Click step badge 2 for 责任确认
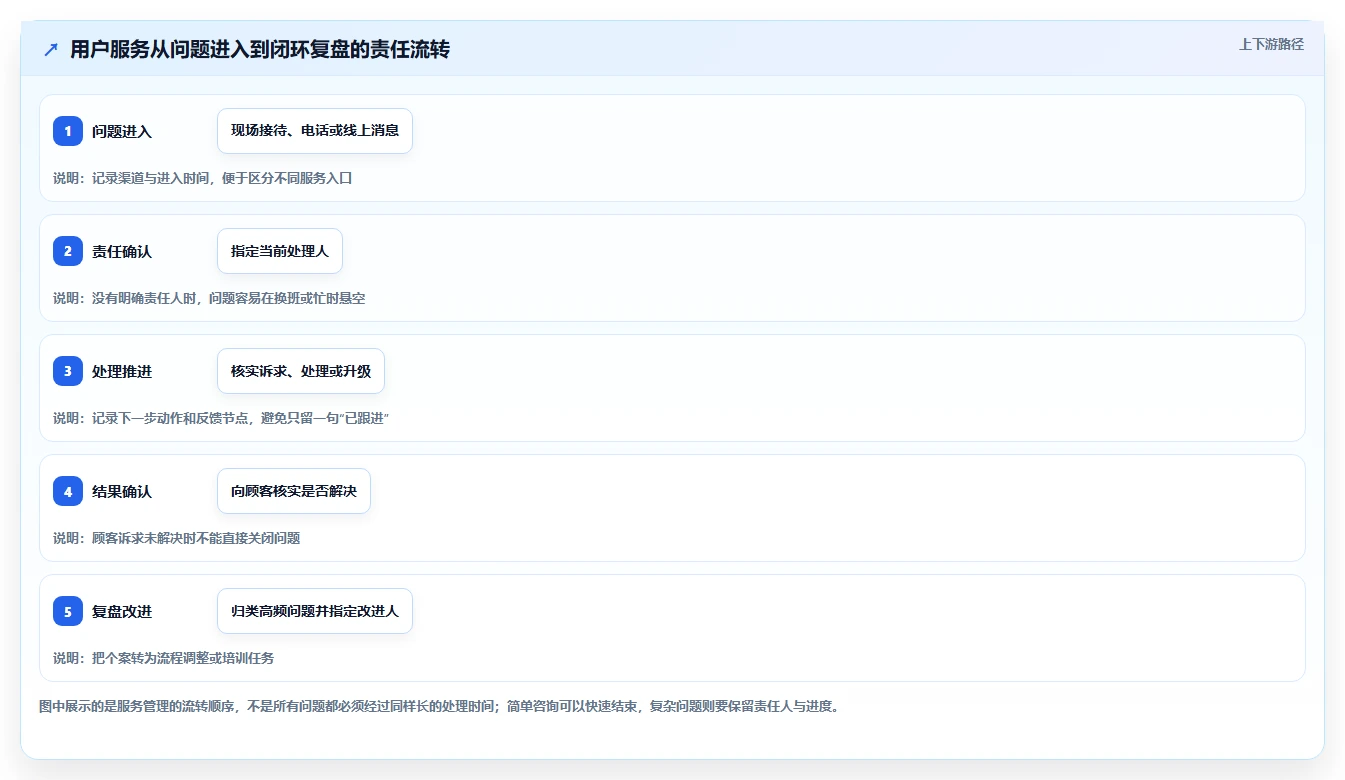 pos(68,251)
